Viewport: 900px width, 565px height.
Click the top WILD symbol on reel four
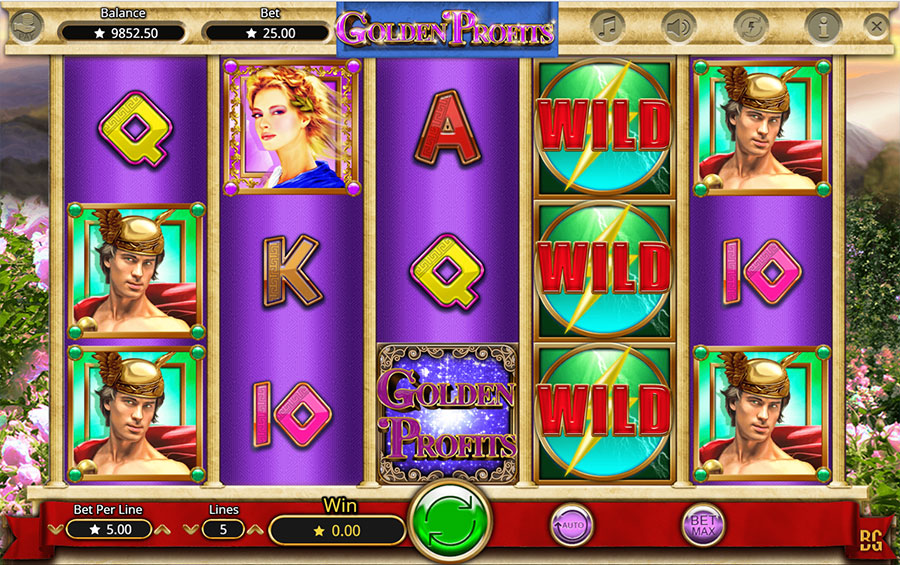(604, 127)
